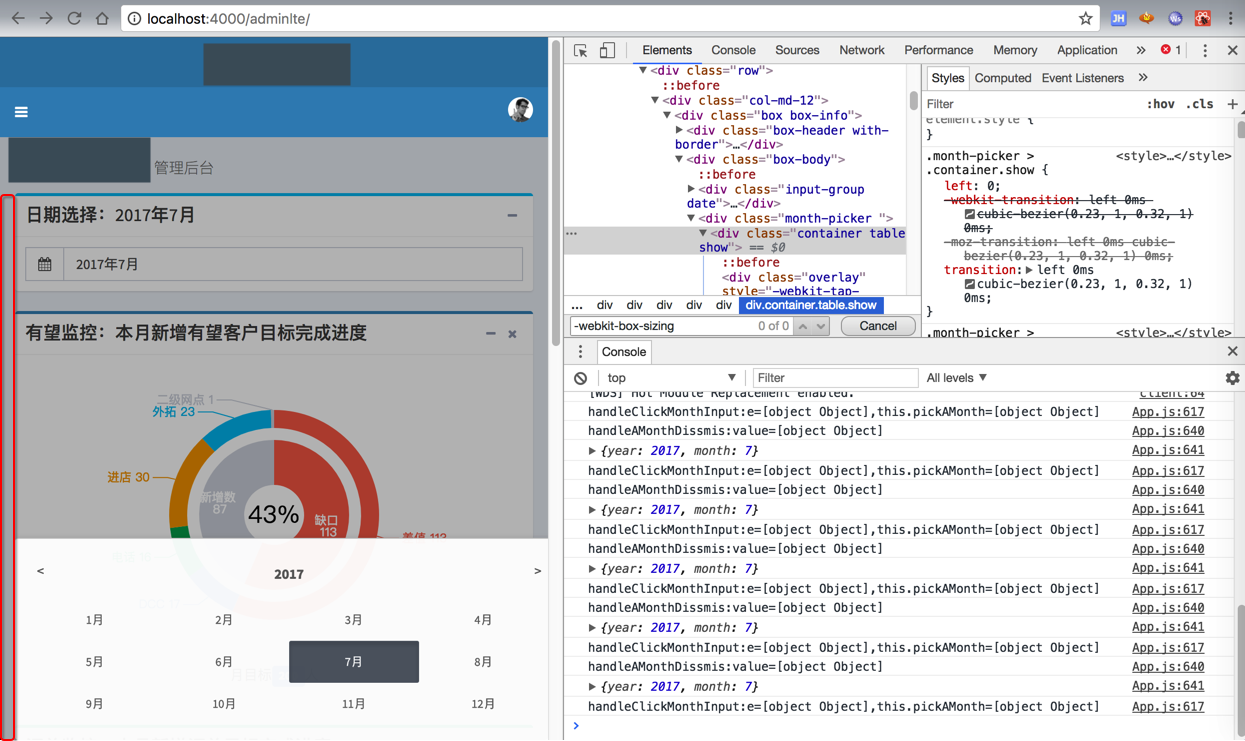The width and height of the screenshot is (1245, 741).
Task: Click the JH extension icon
Action: coord(1119,18)
